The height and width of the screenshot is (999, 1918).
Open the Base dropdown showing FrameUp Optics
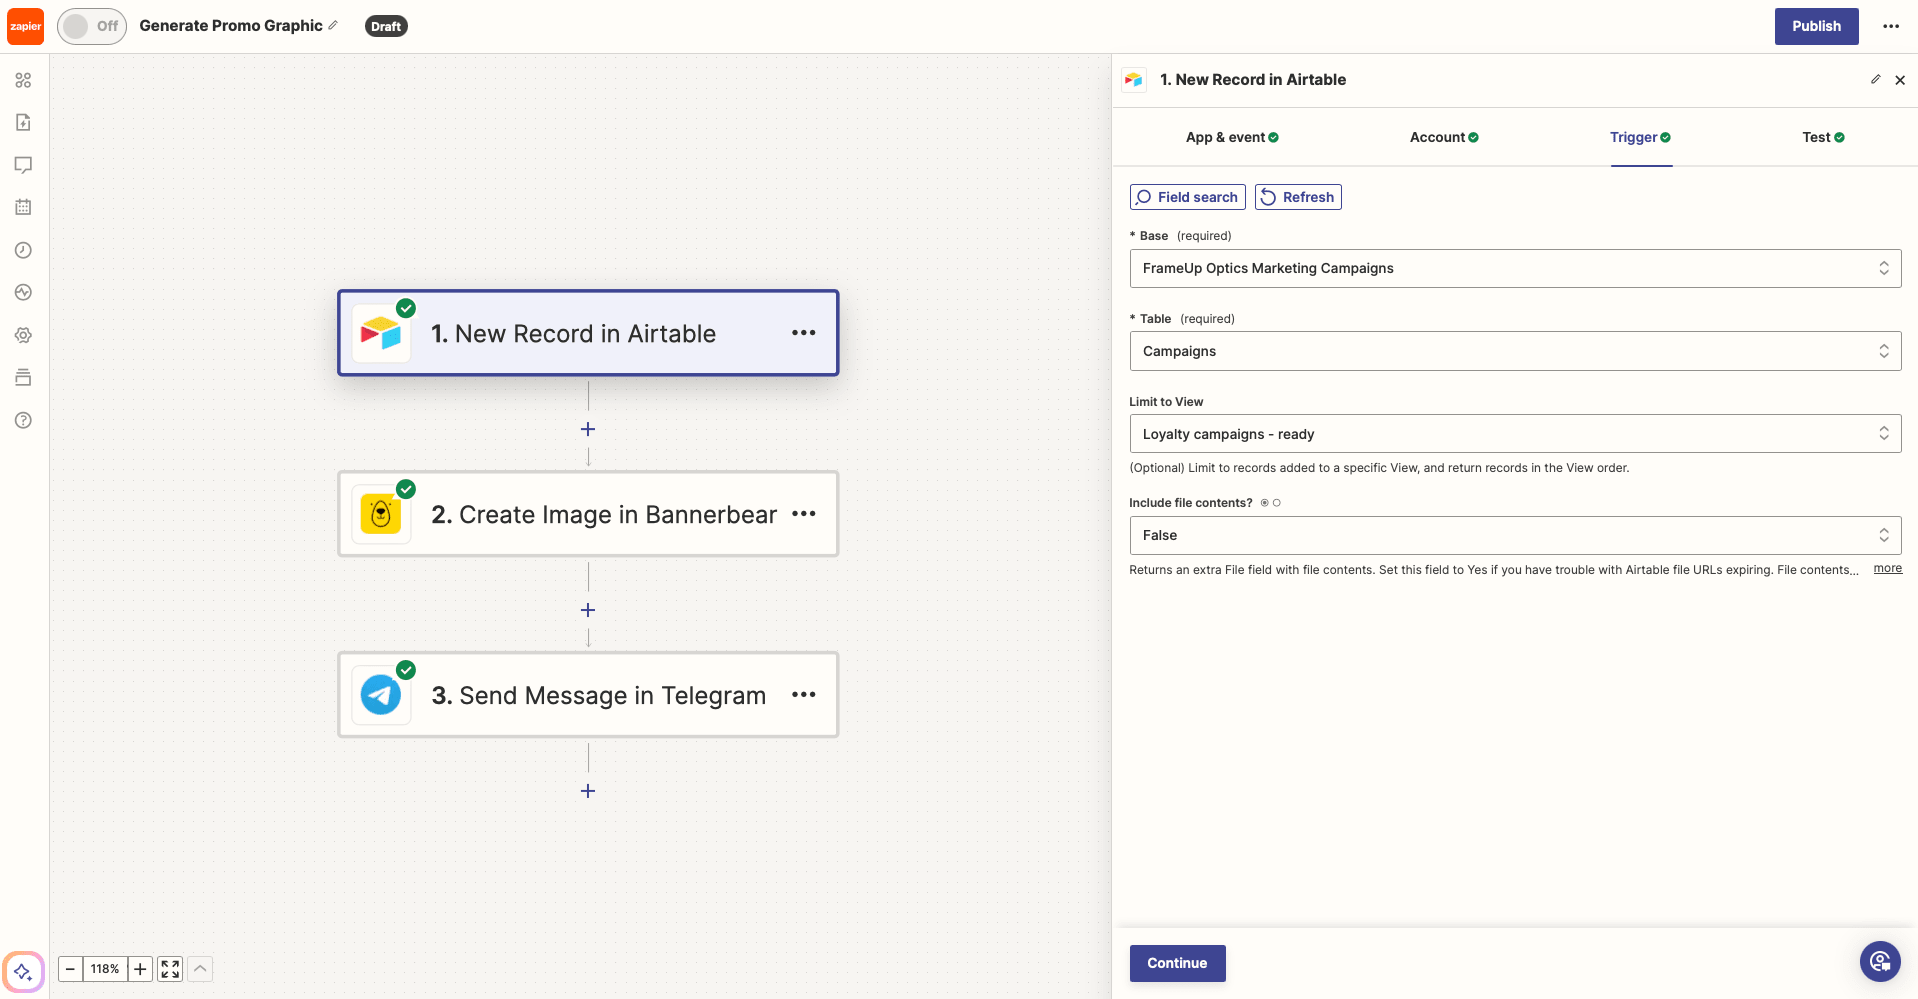click(x=1513, y=268)
